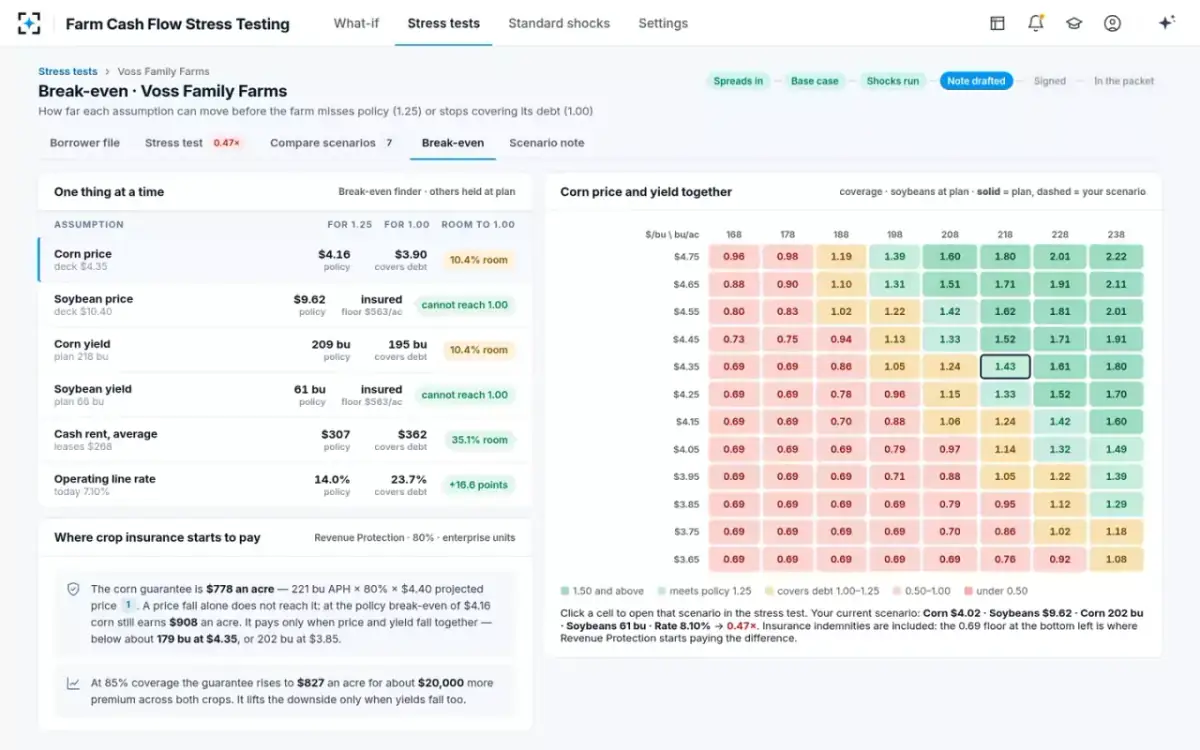Screen dimensions: 1200x750
Task: Select the Signed workflow step
Action: click(1050, 81)
